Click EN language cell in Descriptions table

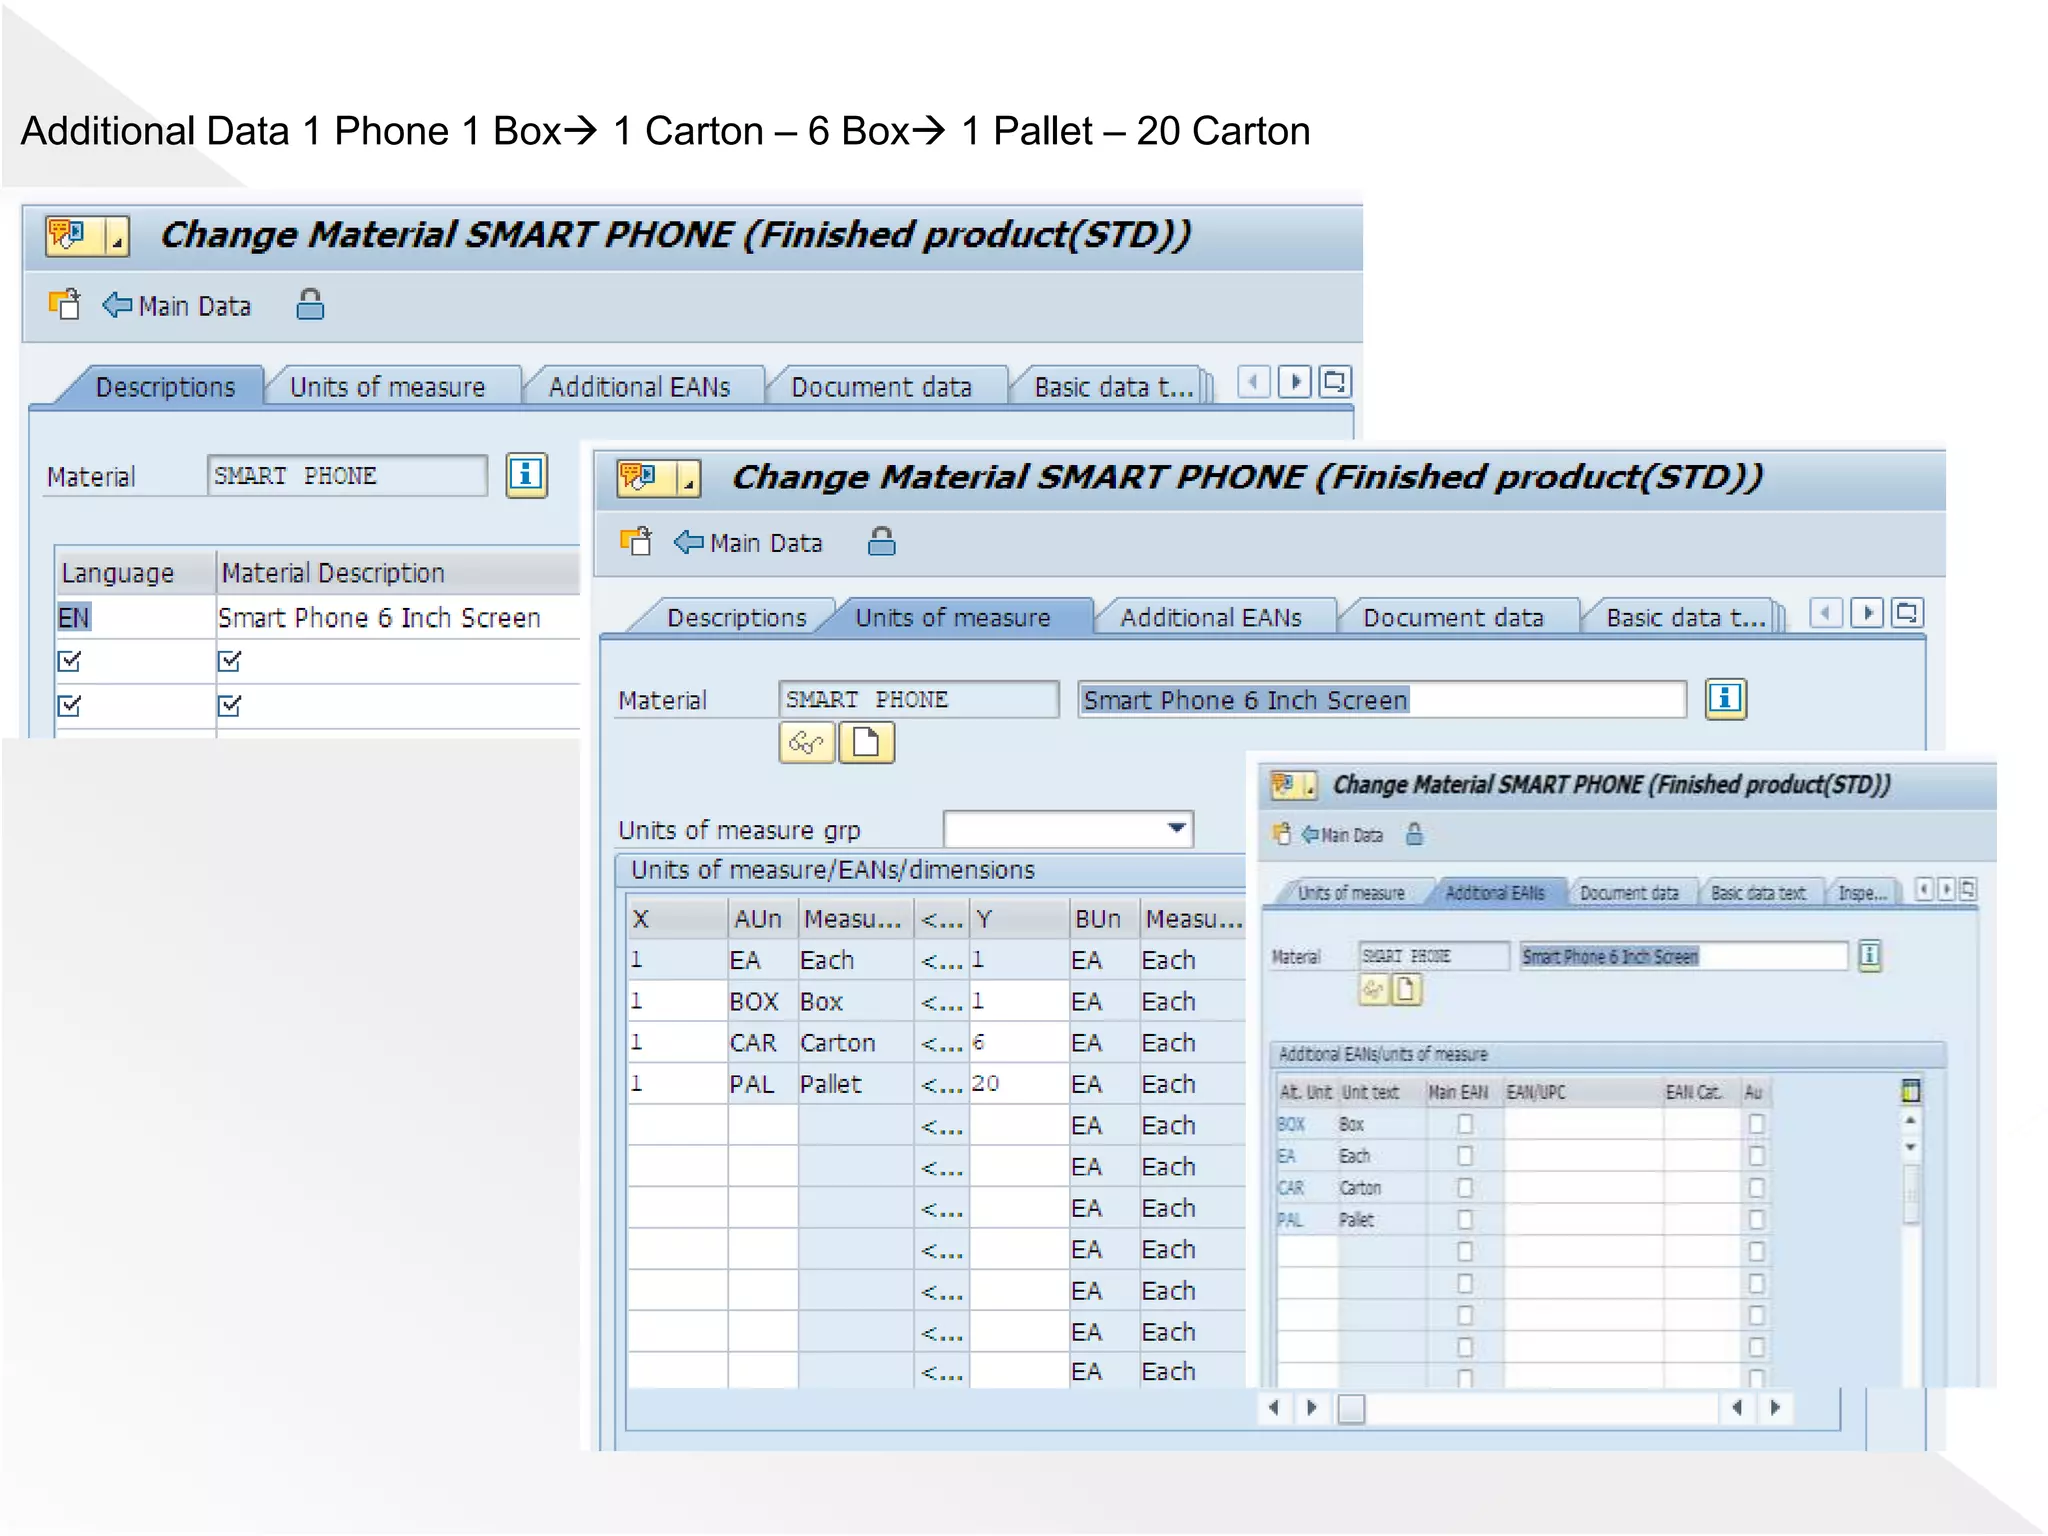point(135,617)
